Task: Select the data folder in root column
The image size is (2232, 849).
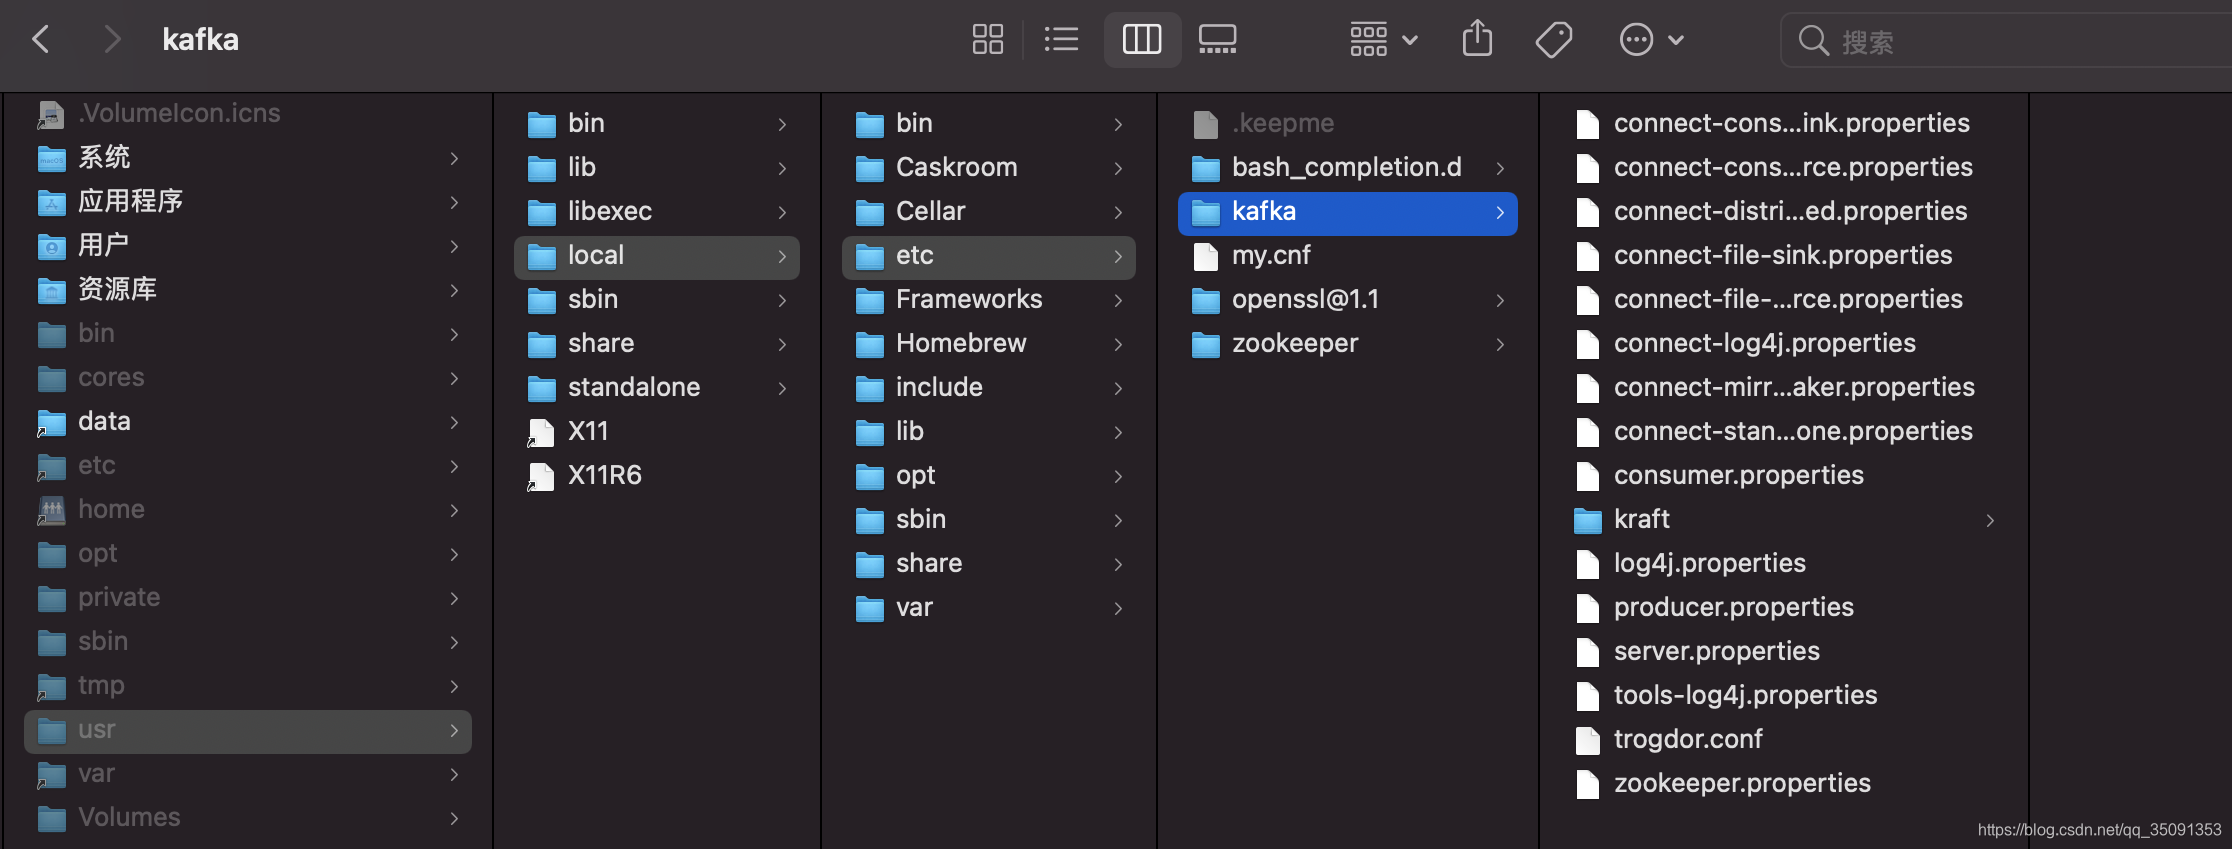Action: coord(248,422)
